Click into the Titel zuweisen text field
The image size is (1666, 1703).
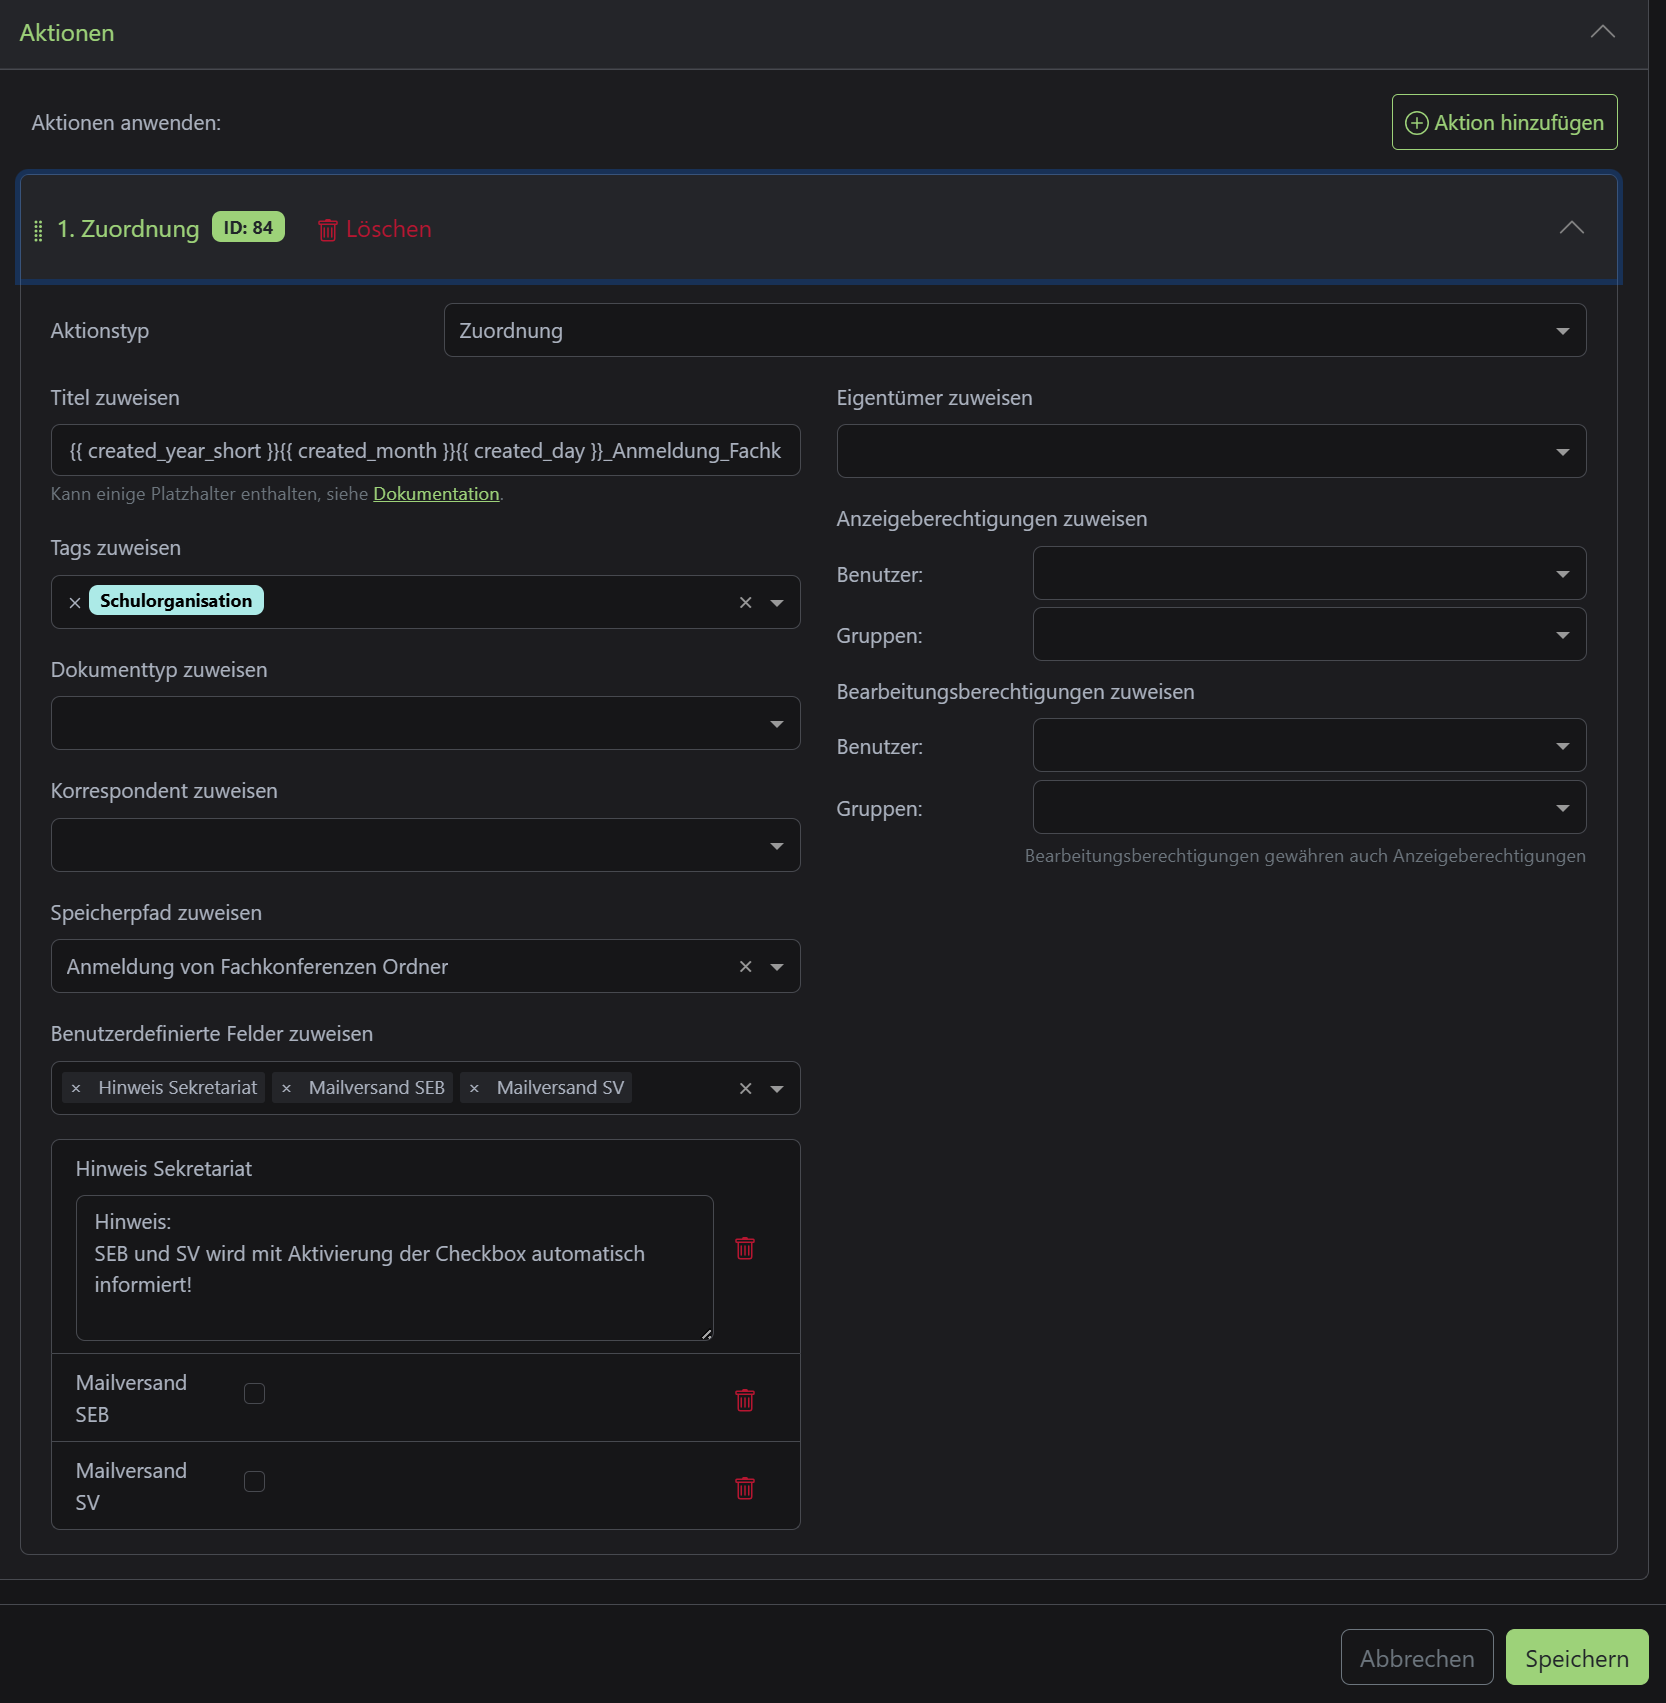(425, 450)
